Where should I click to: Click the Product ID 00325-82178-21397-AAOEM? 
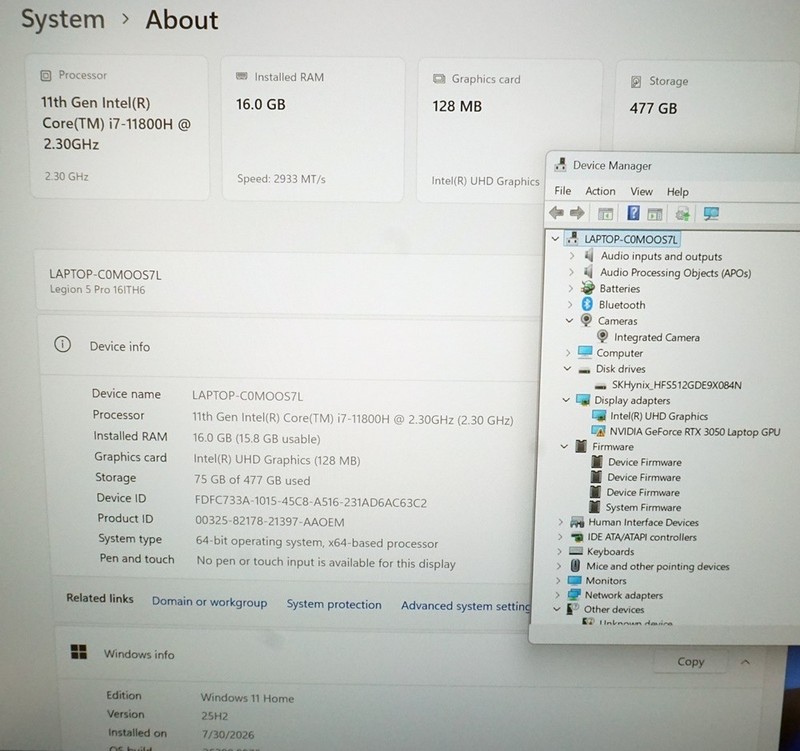pyautogui.click(x=269, y=521)
